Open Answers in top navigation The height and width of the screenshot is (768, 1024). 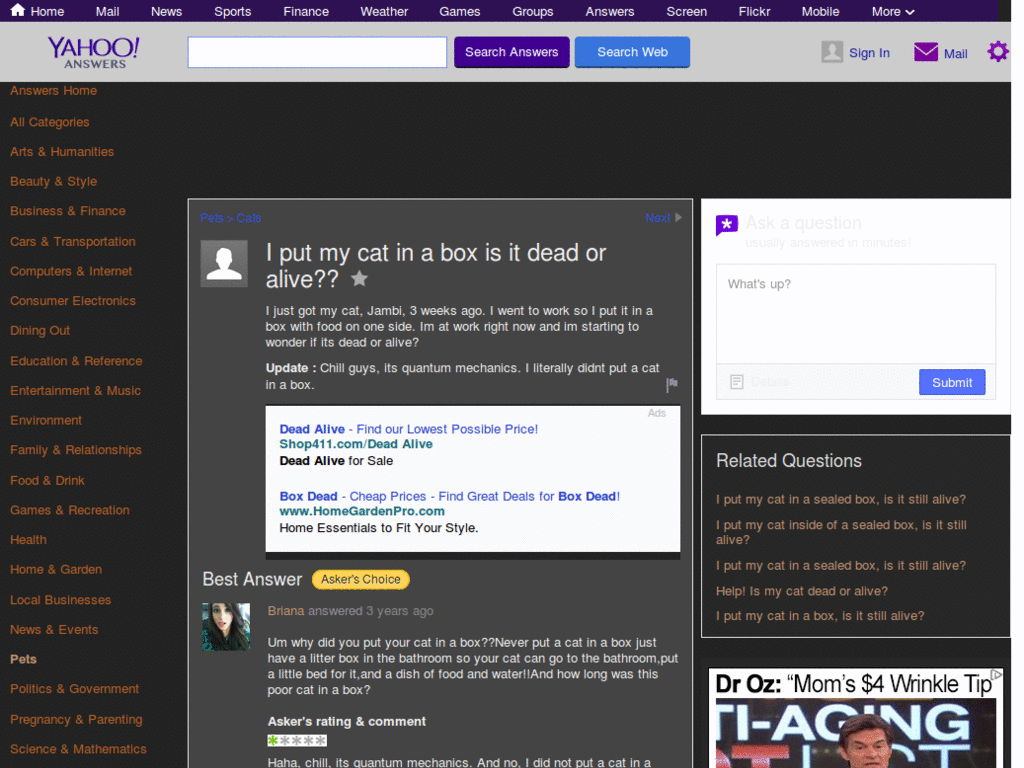pos(610,12)
